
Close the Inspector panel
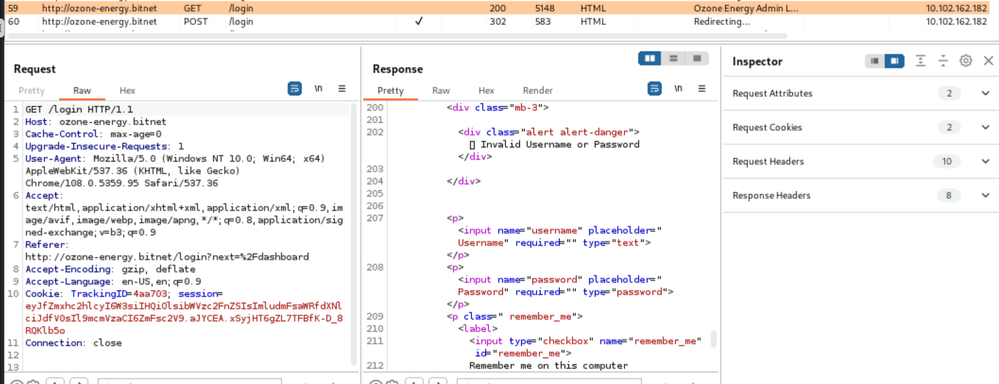[x=988, y=61]
